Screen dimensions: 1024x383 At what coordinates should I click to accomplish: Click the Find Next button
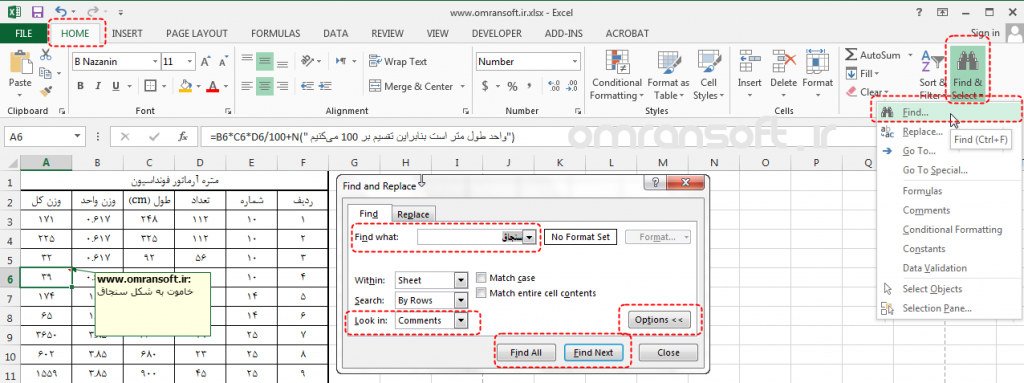pos(593,352)
